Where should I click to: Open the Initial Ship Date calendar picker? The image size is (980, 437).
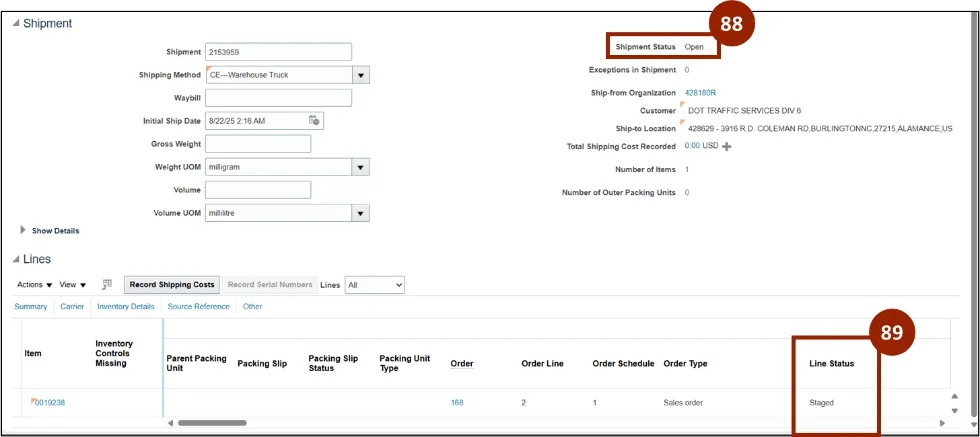[x=314, y=121]
